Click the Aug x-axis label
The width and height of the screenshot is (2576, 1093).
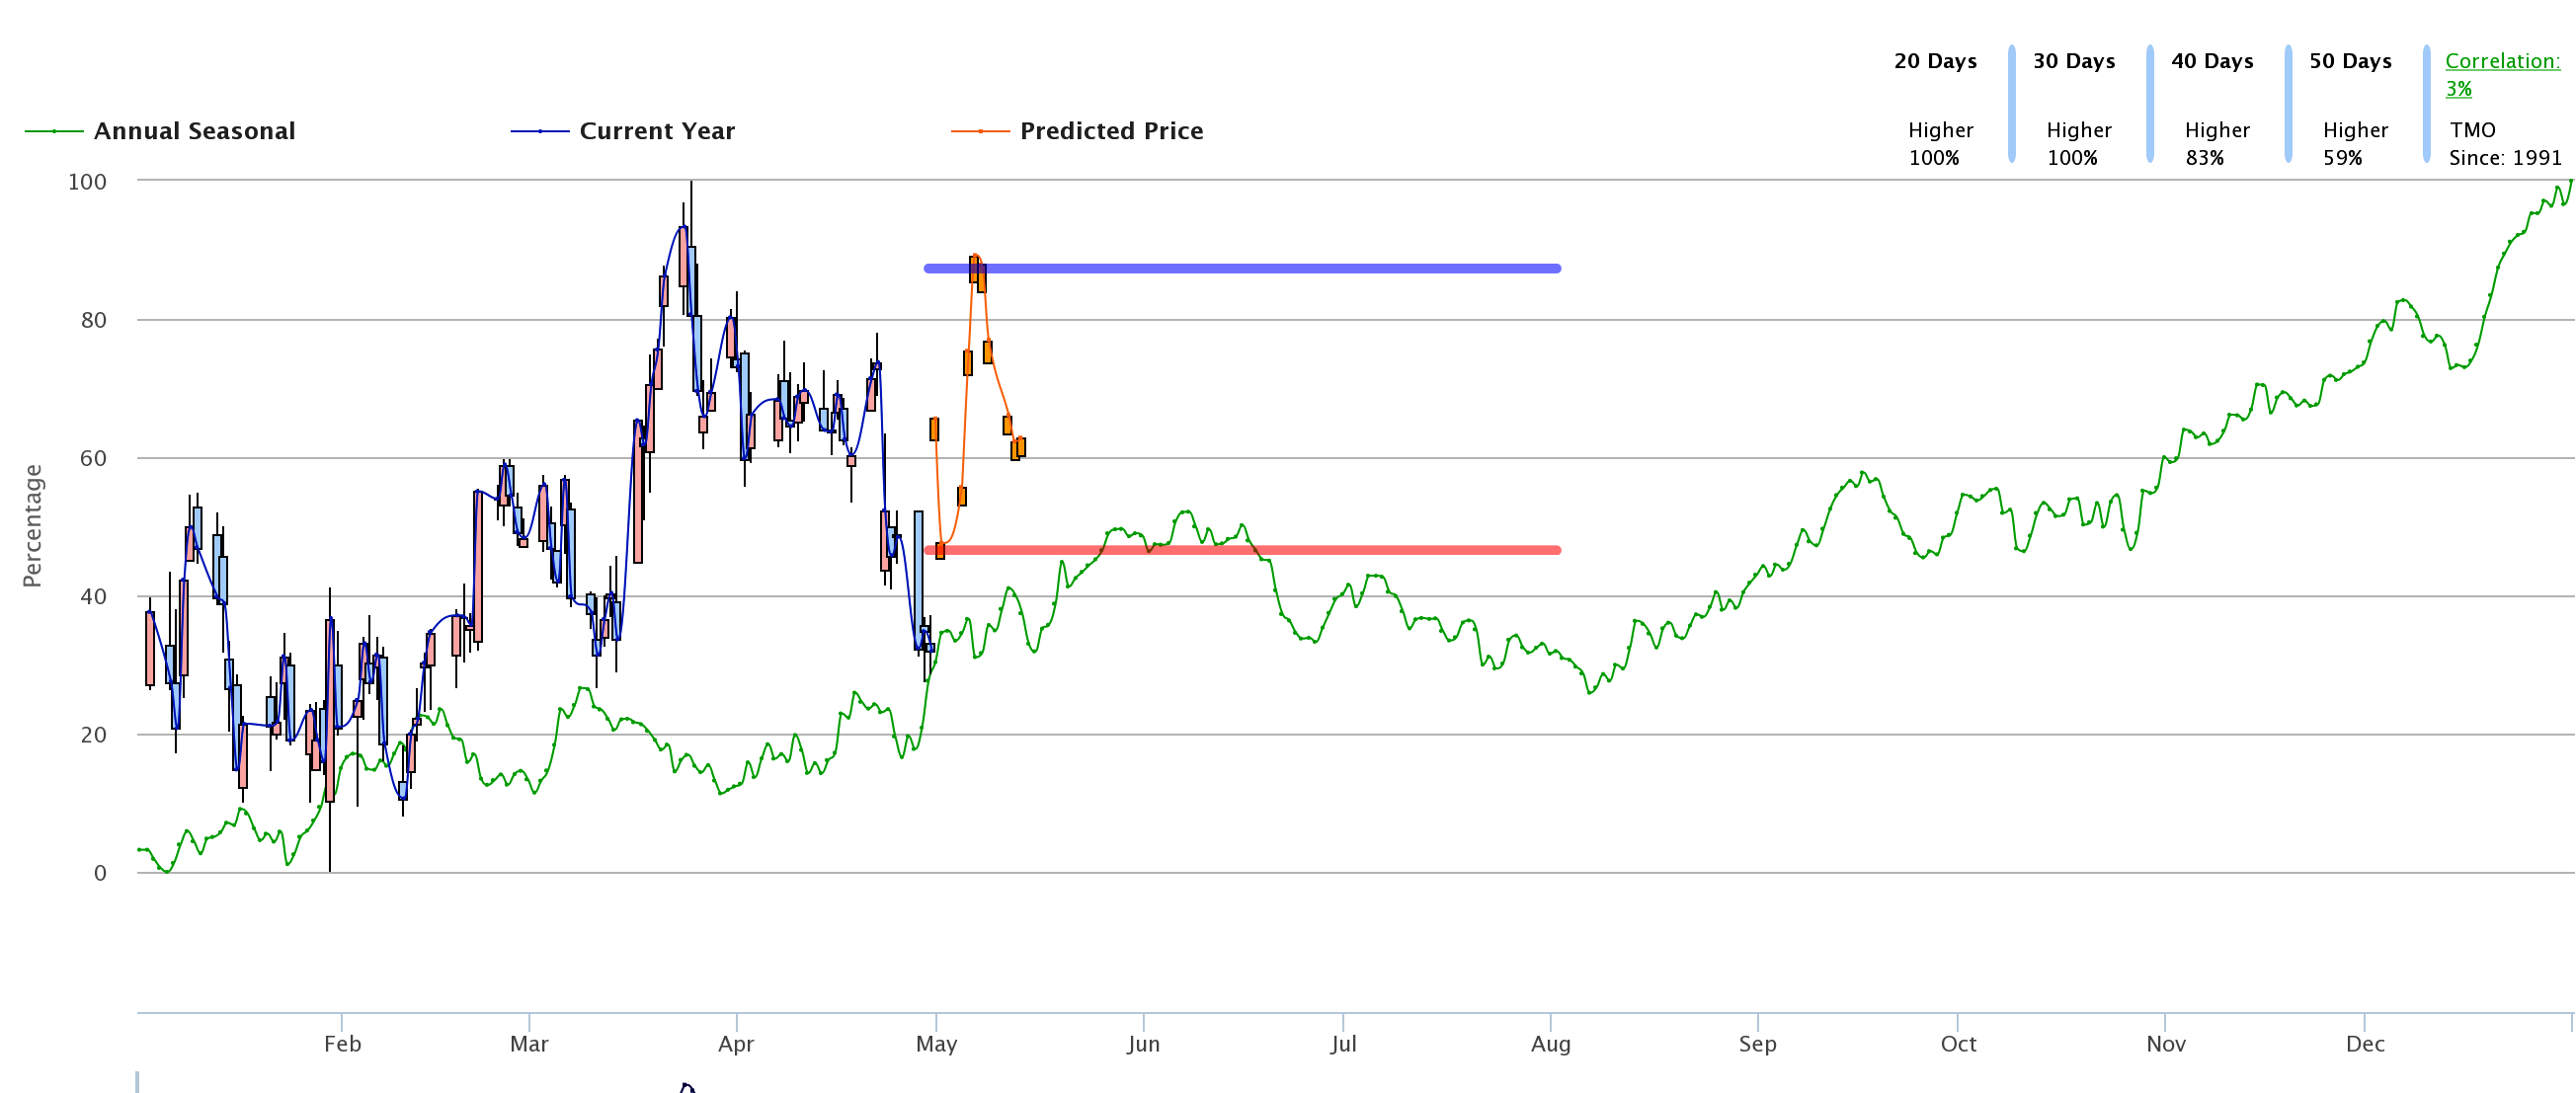point(1550,1044)
